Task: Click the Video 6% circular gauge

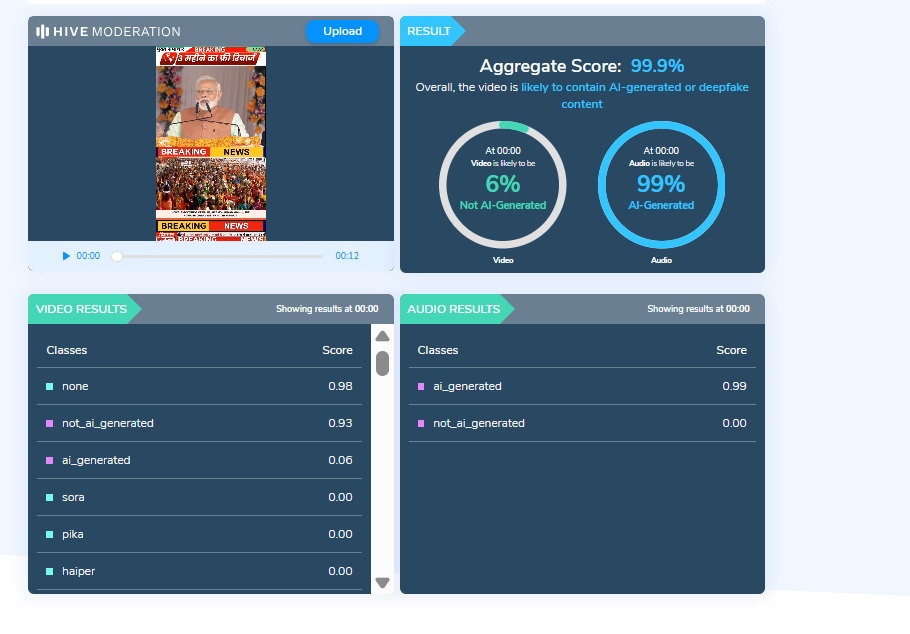Action: tap(503, 184)
